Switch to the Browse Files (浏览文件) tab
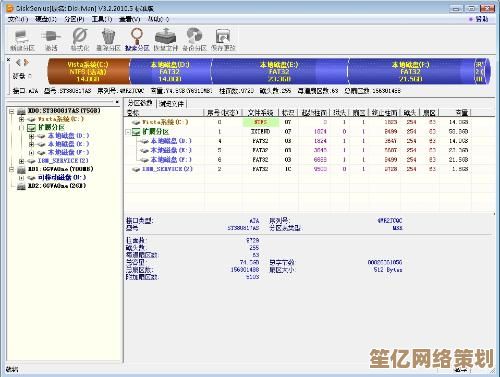This screenshot has width=500, height=377. pyautogui.click(x=172, y=104)
